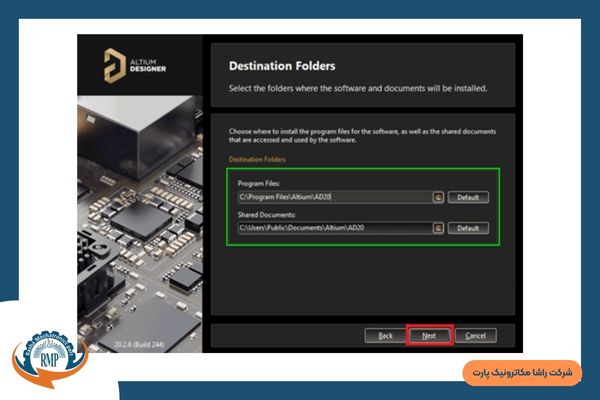
Task: Click the Program Files label text
Action: 258,184
